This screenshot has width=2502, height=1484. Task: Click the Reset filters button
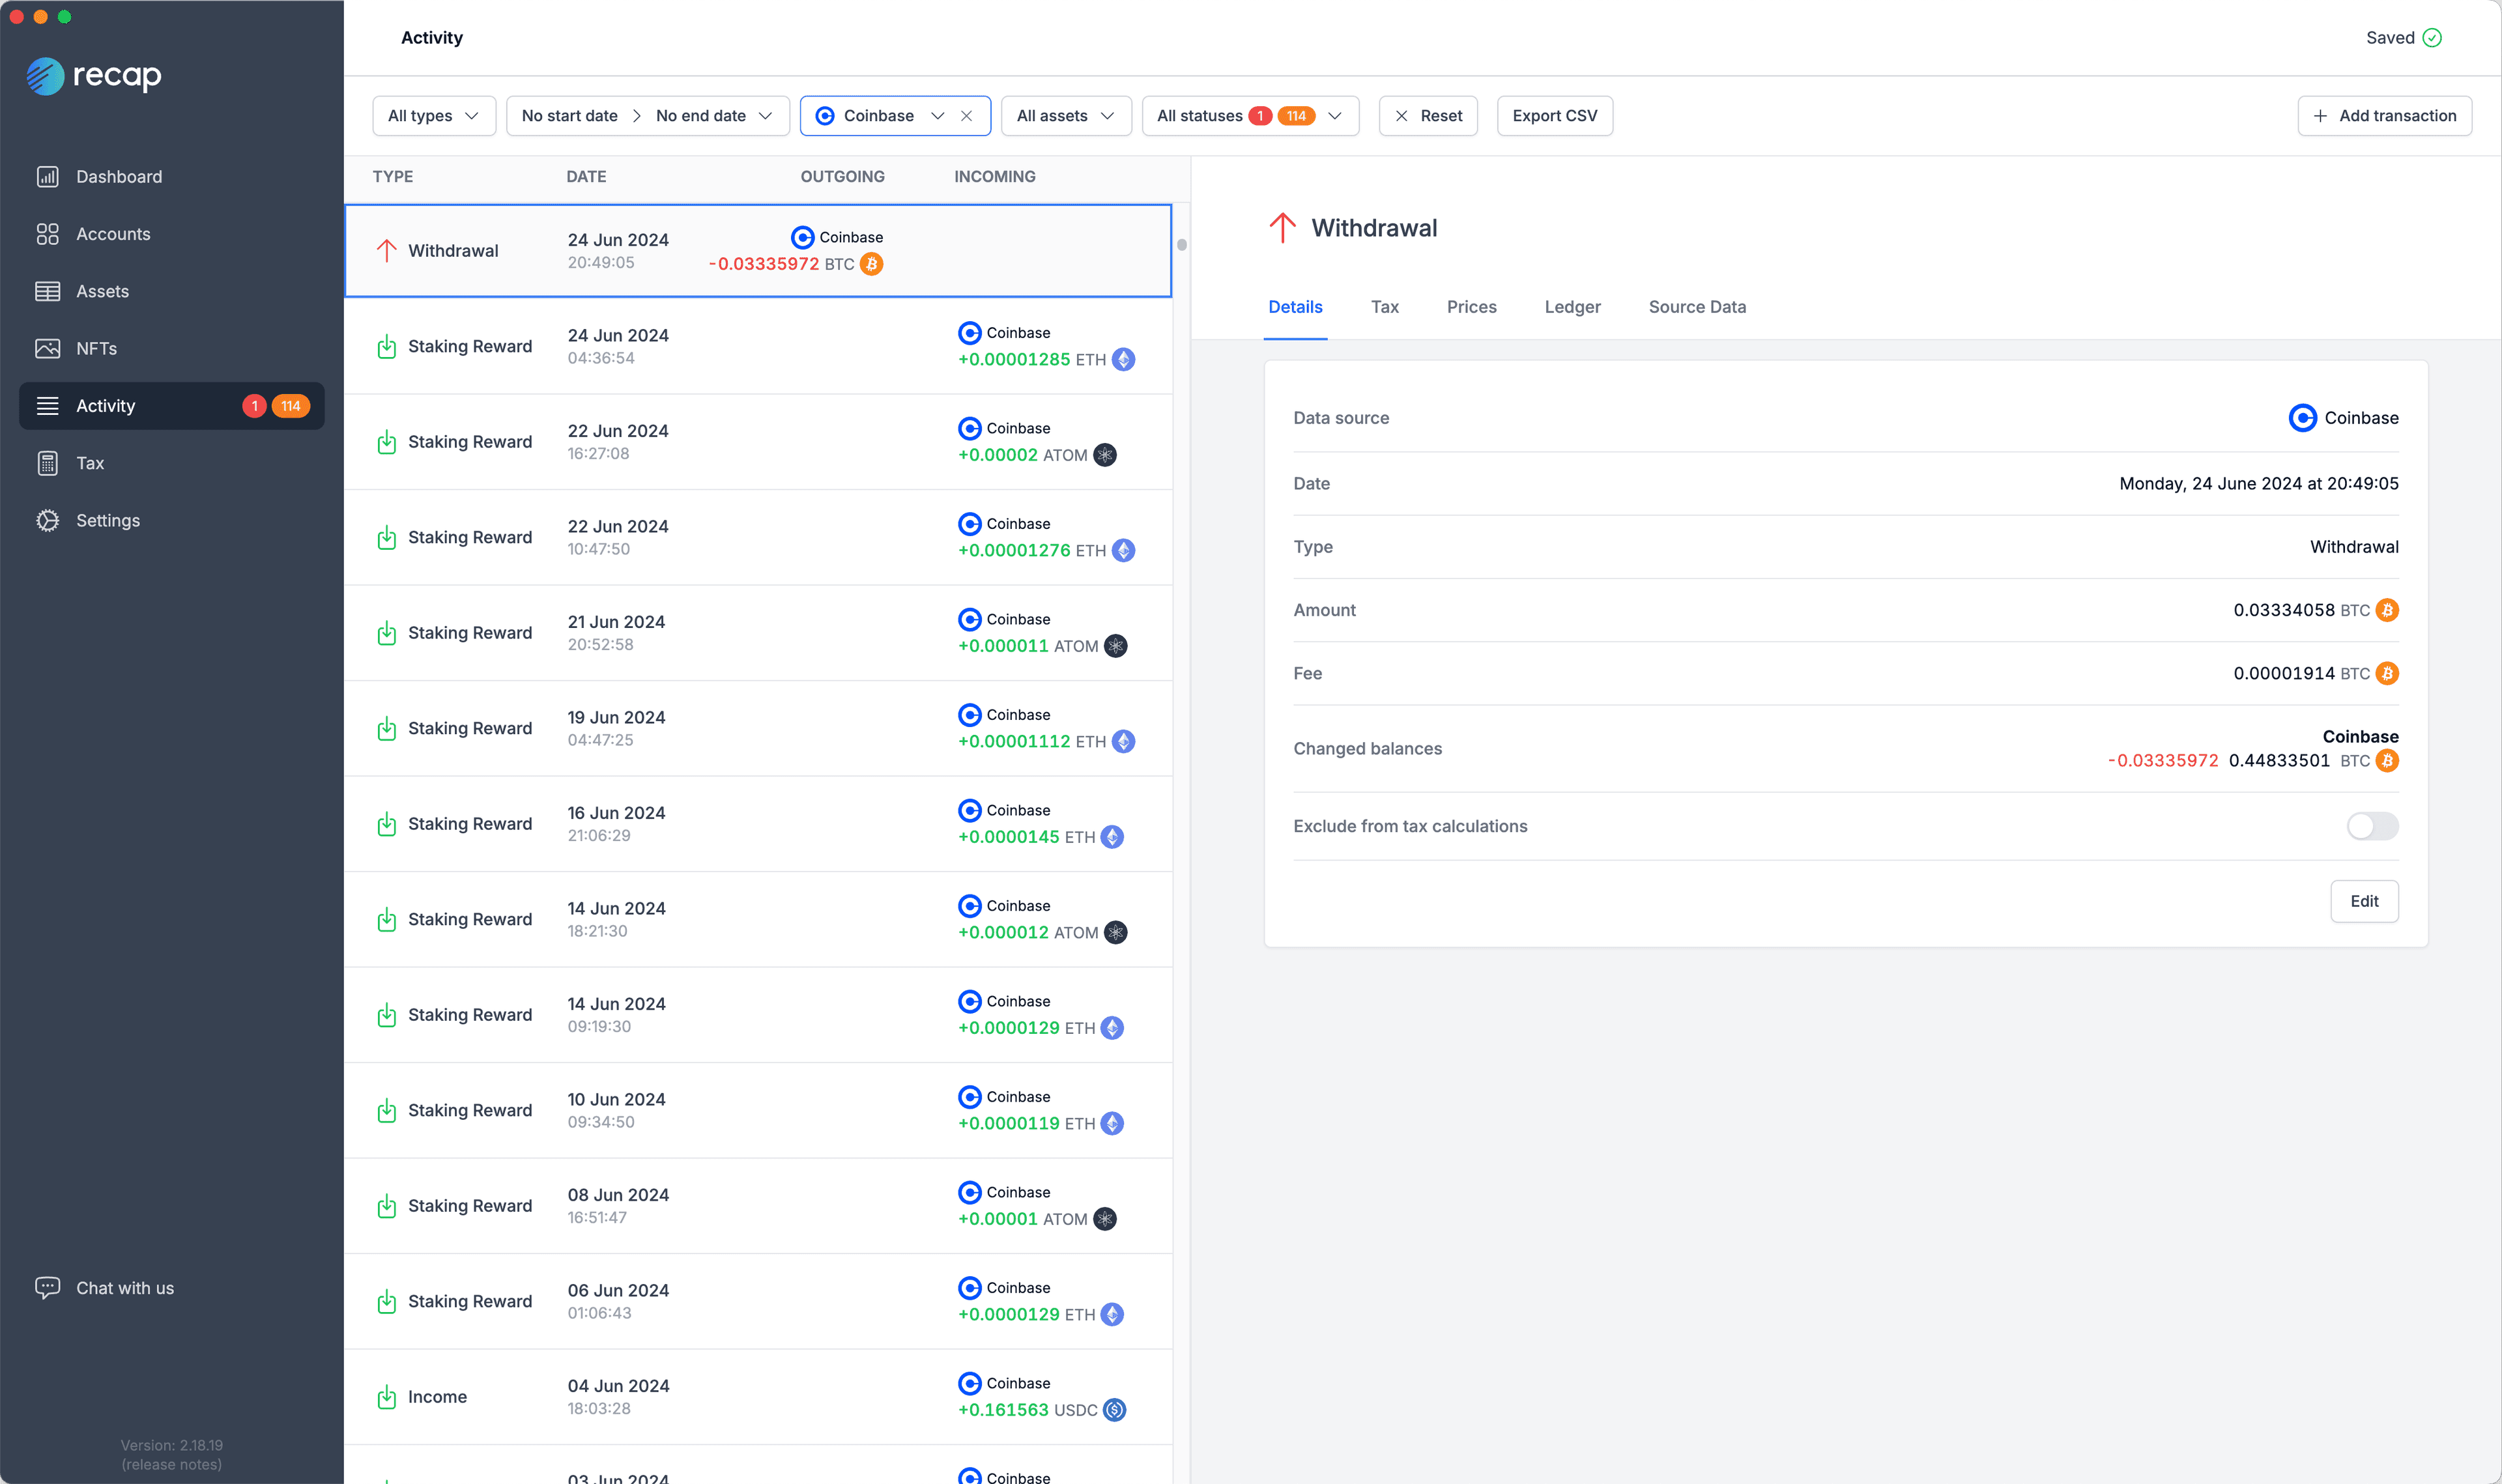(1428, 116)
